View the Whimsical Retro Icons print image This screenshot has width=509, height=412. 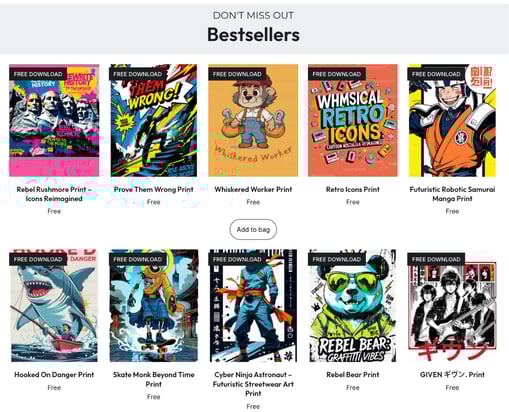pyautogui.click(x=353, y=120)
